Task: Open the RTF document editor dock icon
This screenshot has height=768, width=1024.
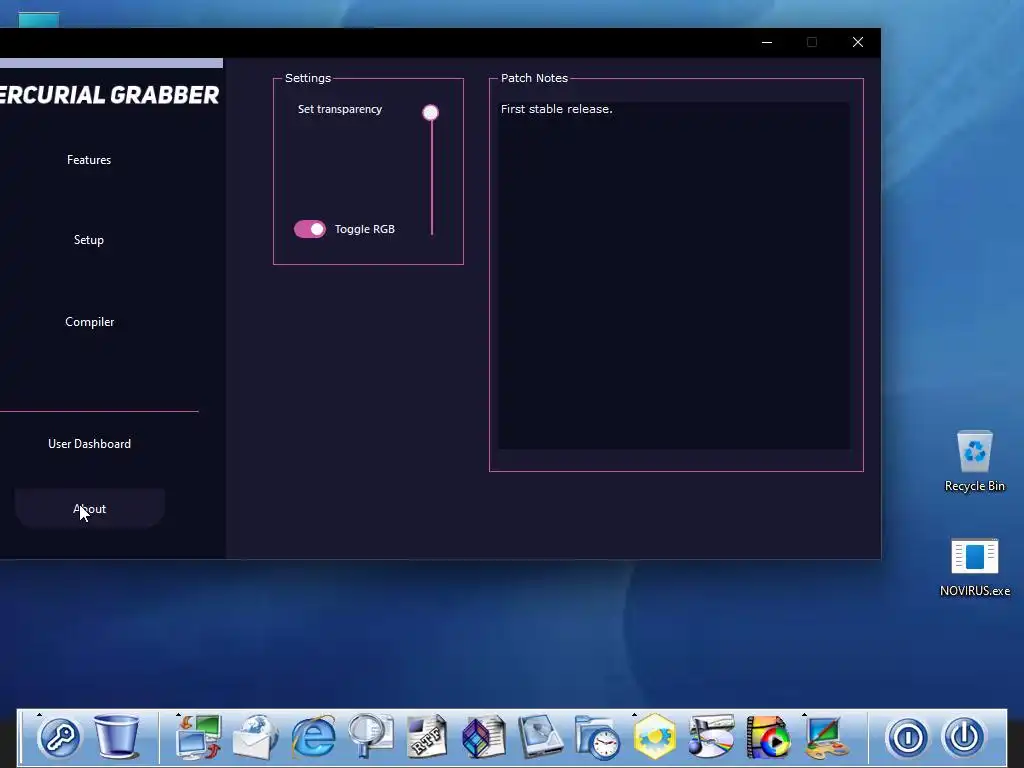Action: (x=427, y=737)
